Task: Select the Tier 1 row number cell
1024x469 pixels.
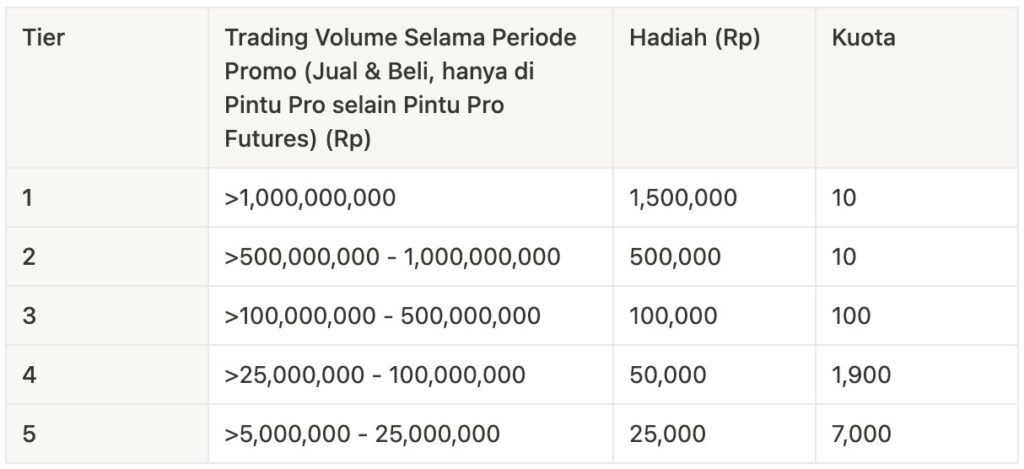Action: (28, 198)
